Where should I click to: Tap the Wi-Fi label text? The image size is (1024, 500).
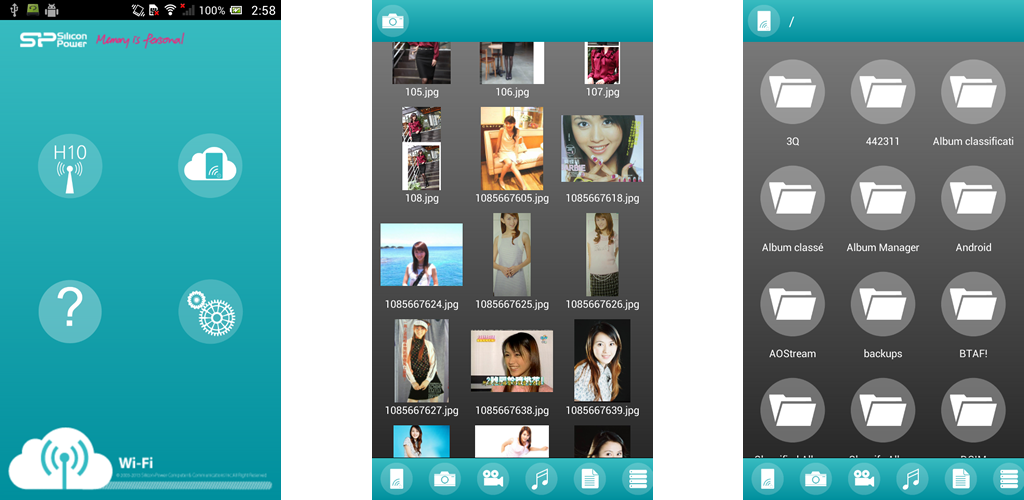point(136,463)
